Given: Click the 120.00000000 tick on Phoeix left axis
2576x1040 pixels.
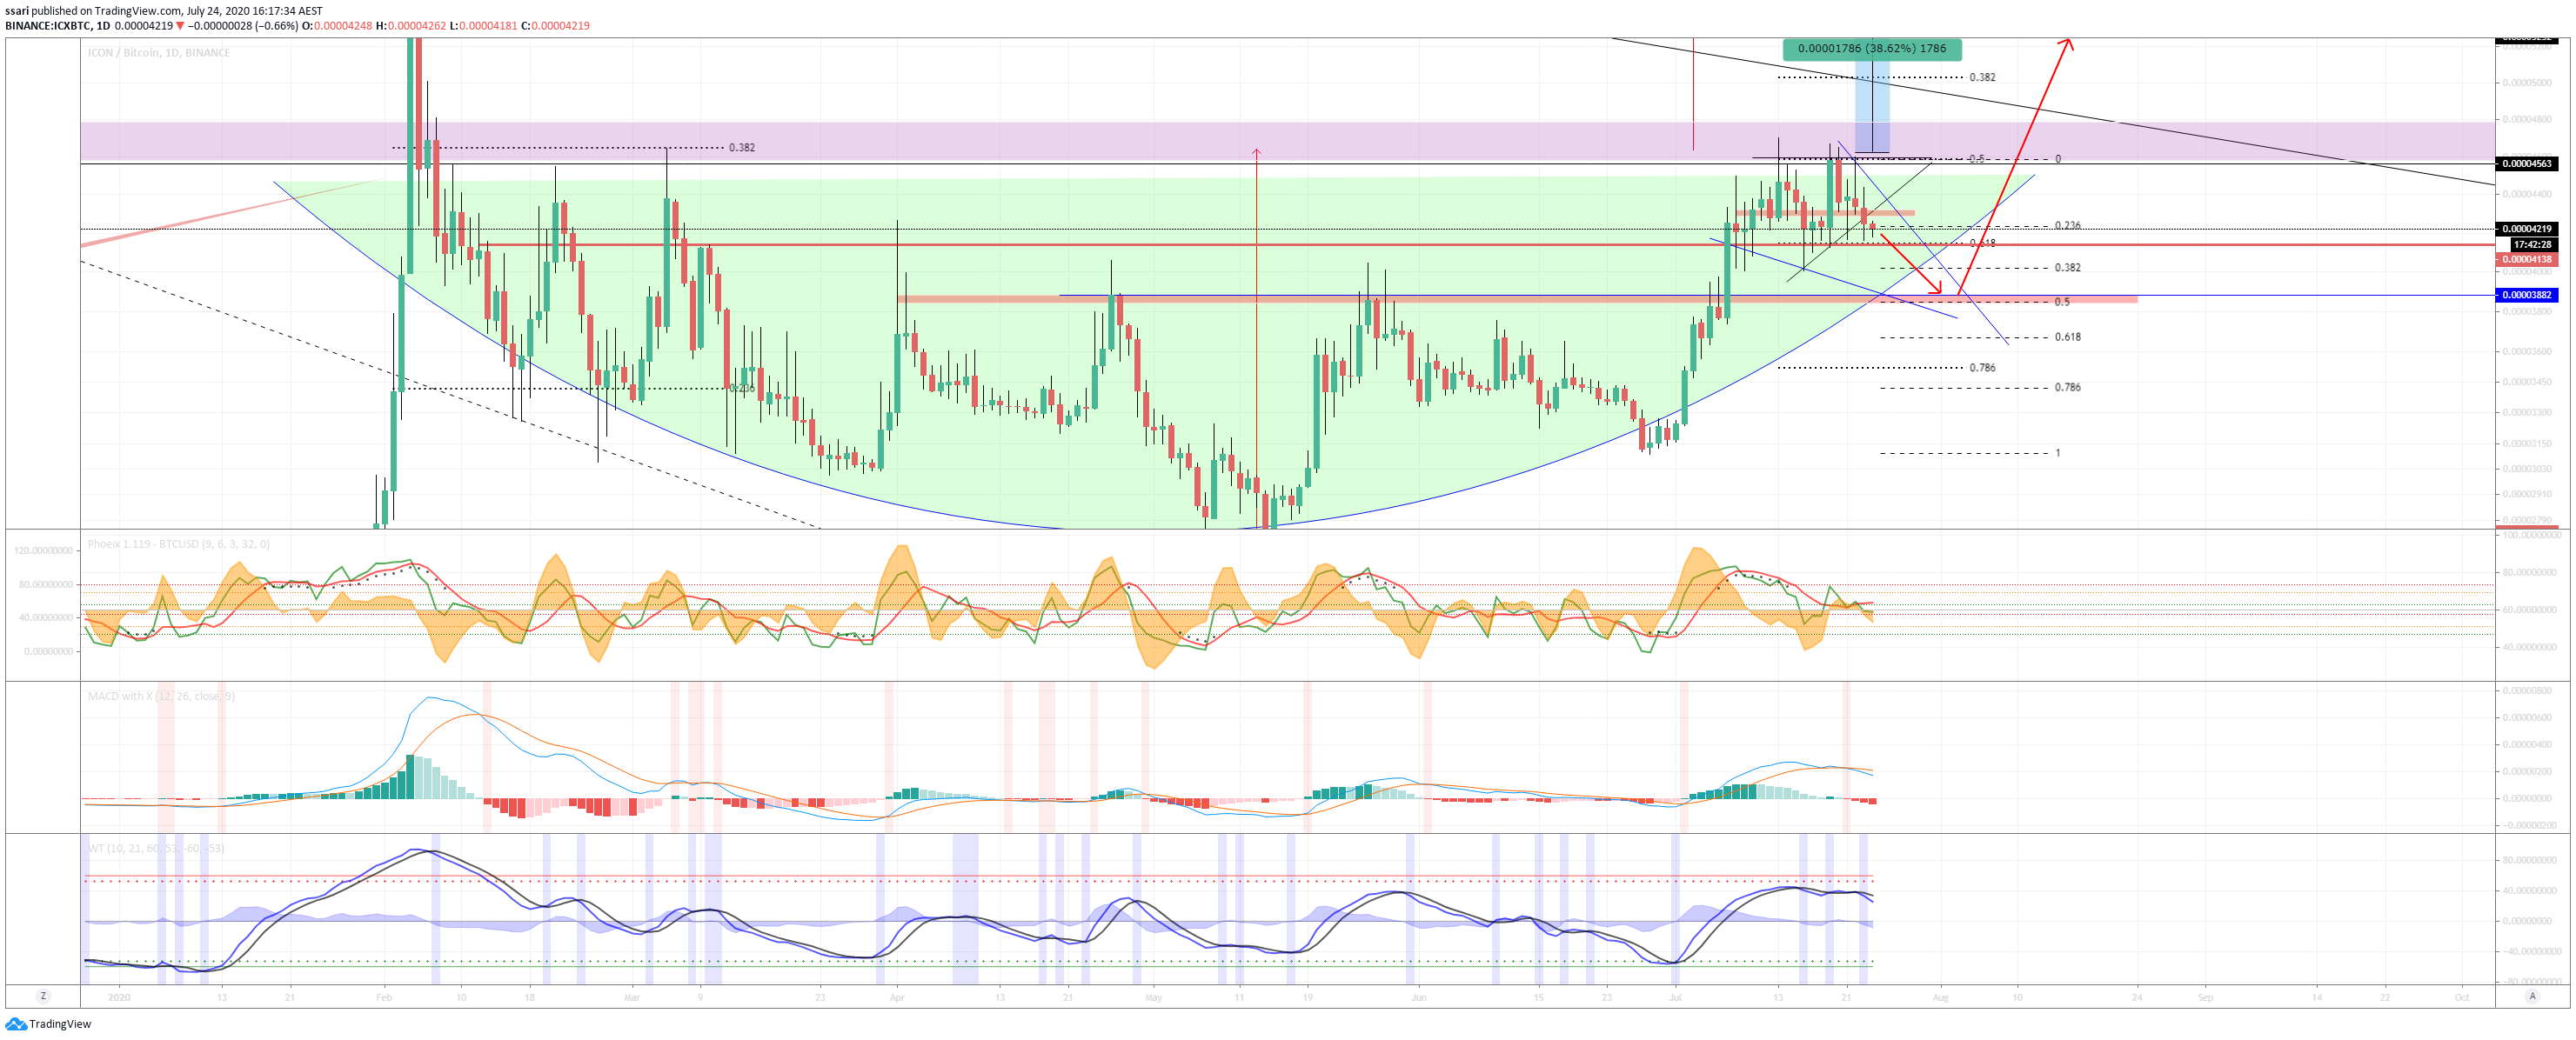Looking at the screenshot, I should tap(43, 550).
